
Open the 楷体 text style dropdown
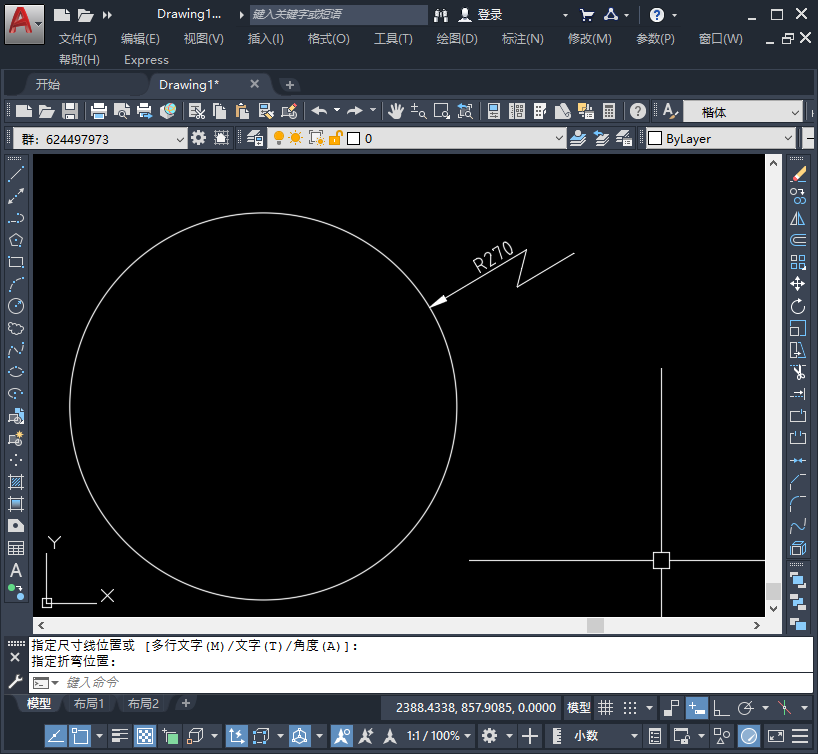pos(743,112)
